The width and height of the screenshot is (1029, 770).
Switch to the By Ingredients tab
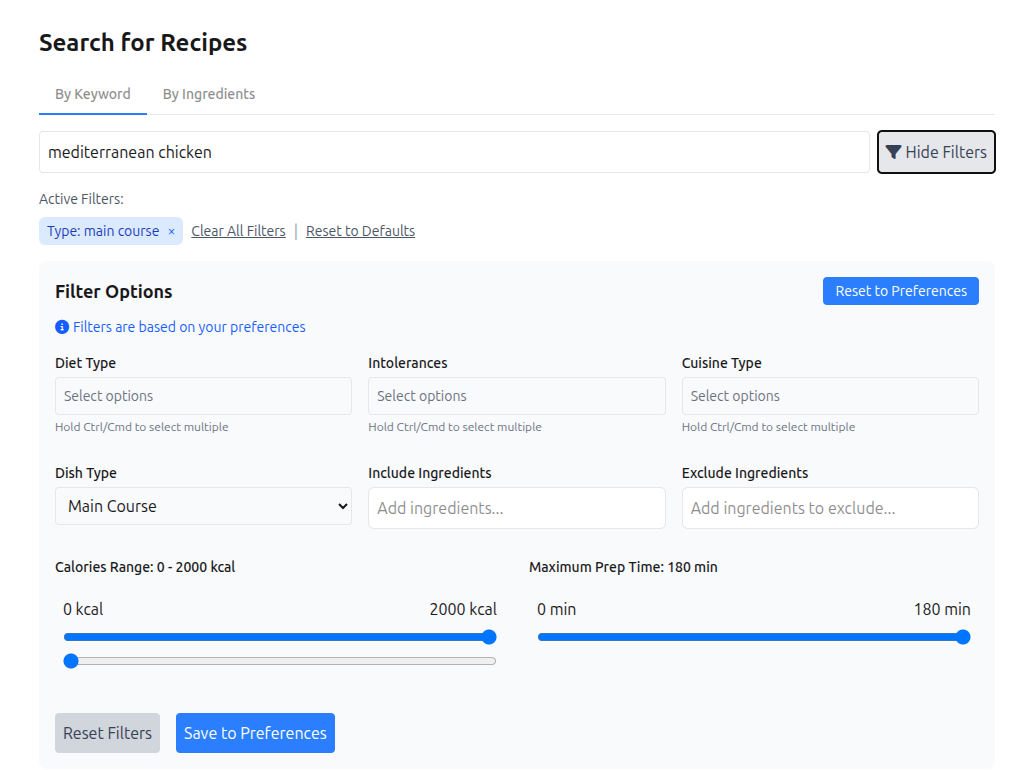tap(208, 93)
